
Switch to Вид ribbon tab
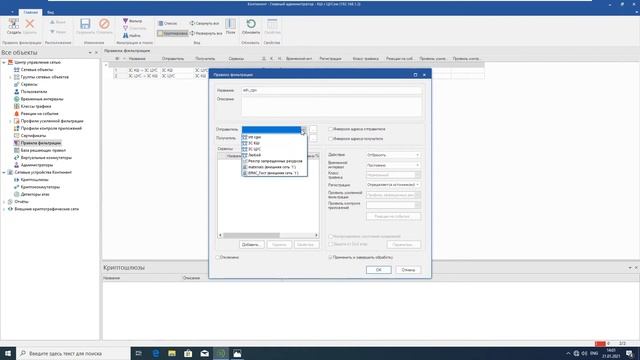point(50,12)
